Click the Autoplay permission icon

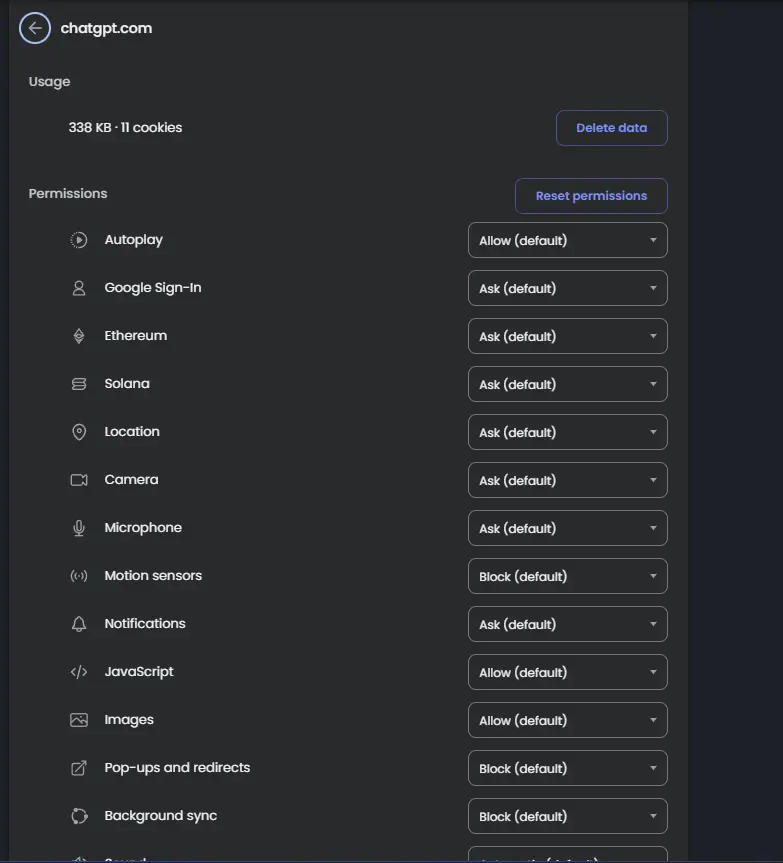click(79, 240)
